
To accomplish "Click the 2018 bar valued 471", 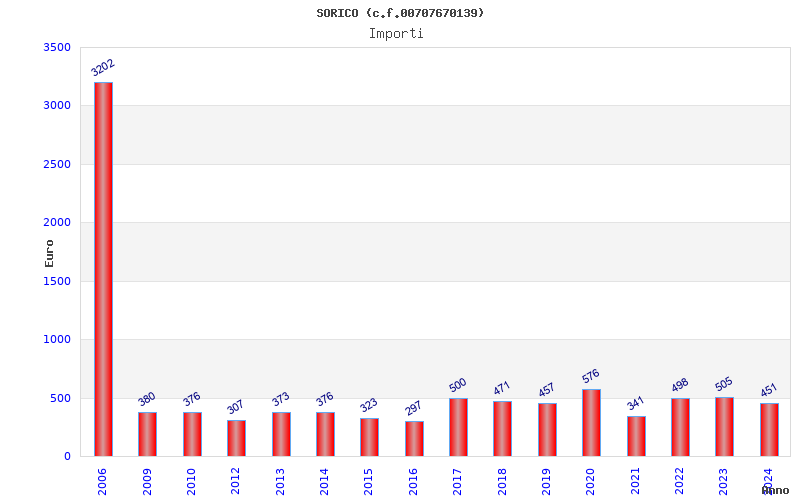I will tap(503, 429).
